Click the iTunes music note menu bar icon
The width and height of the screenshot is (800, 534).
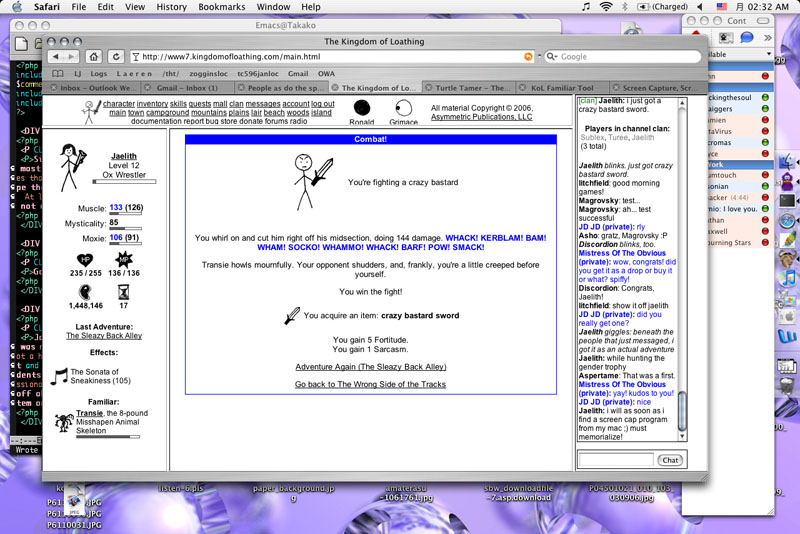[x=586, y=7]
